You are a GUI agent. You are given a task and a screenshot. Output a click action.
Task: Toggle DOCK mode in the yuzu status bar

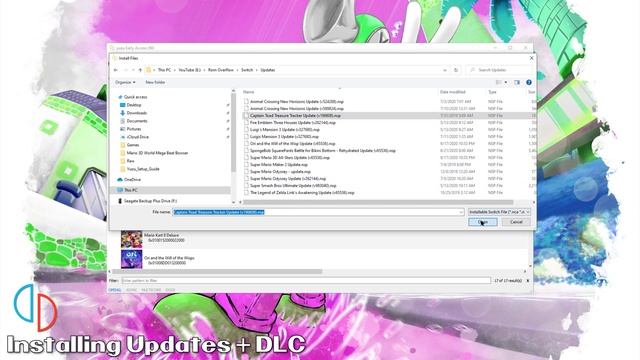170,290
